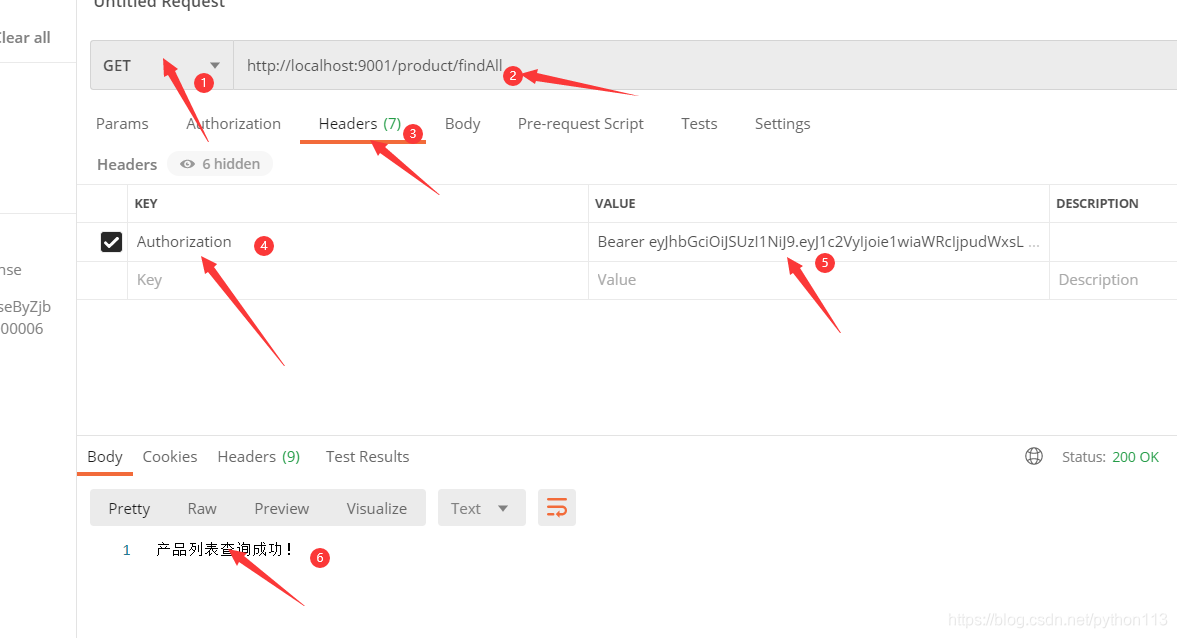Click the empty Value input field
Screen dimensions: 1177x638
[818, 280]
